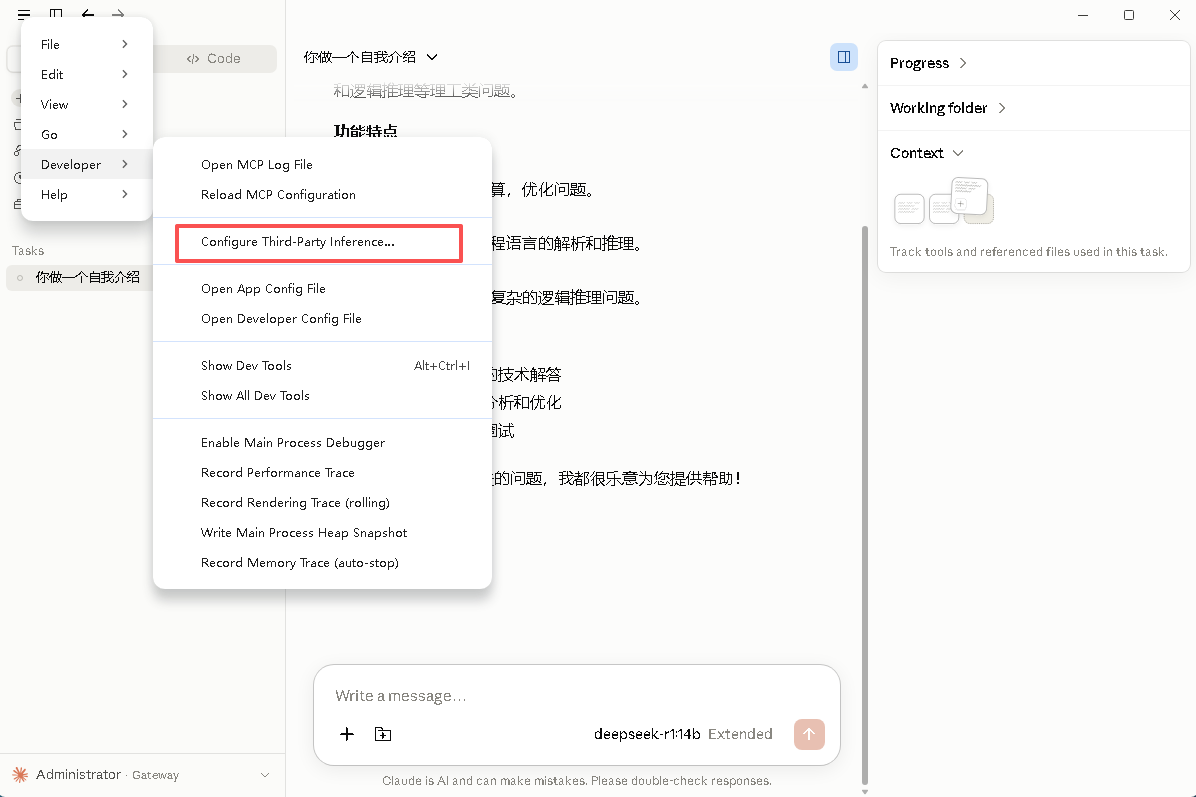Collapse the Context section
The height and width of the screenshot is (797, 1196).
tap(927, 153)
